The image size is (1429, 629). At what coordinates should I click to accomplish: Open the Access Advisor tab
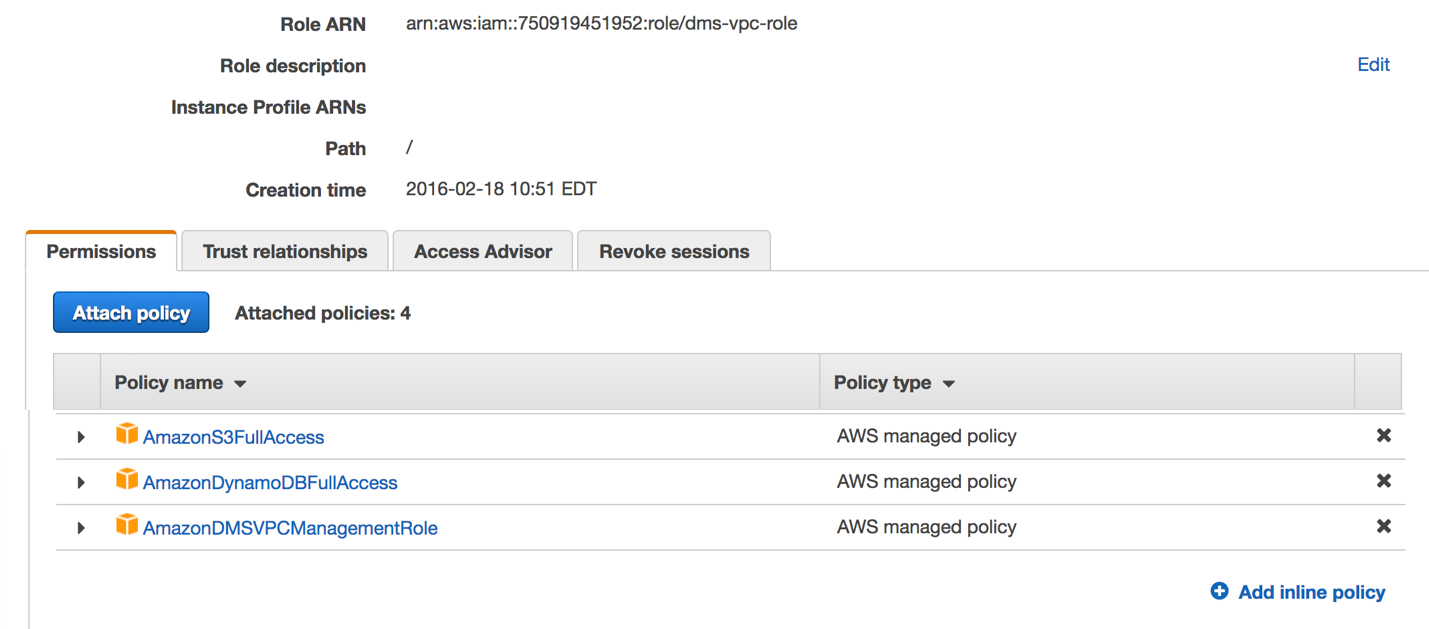[x=483, y=252]
